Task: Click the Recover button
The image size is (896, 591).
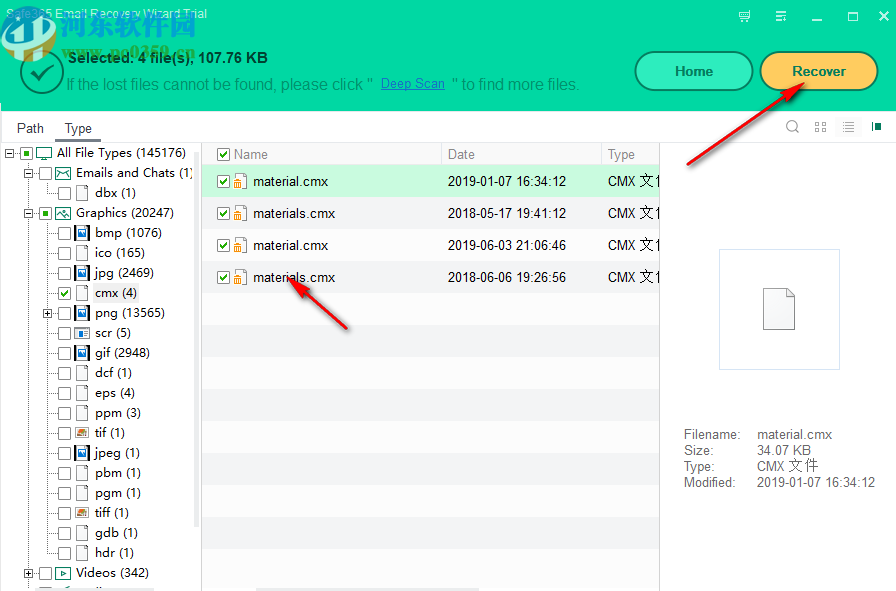Action: pos(819,71)
